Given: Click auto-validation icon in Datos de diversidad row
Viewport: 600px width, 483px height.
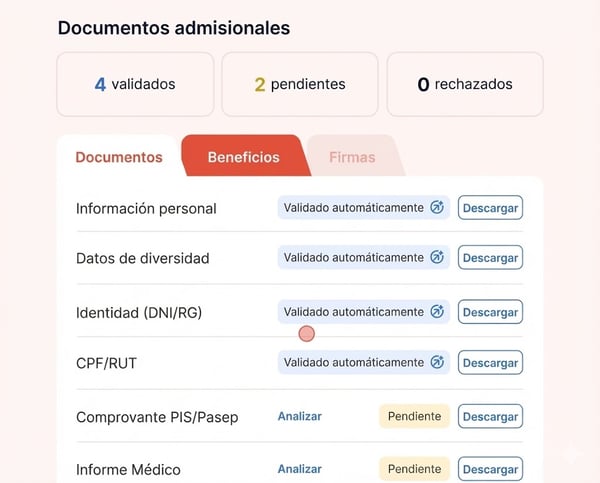Looking at the screenshot, I should pyautogui.click(x=436, y=257).
